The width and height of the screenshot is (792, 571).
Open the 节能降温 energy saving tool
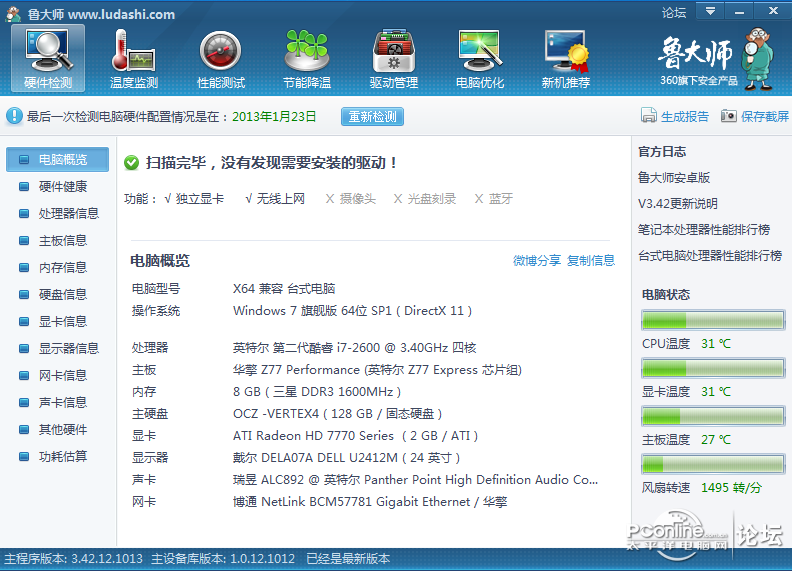point(307,59)
